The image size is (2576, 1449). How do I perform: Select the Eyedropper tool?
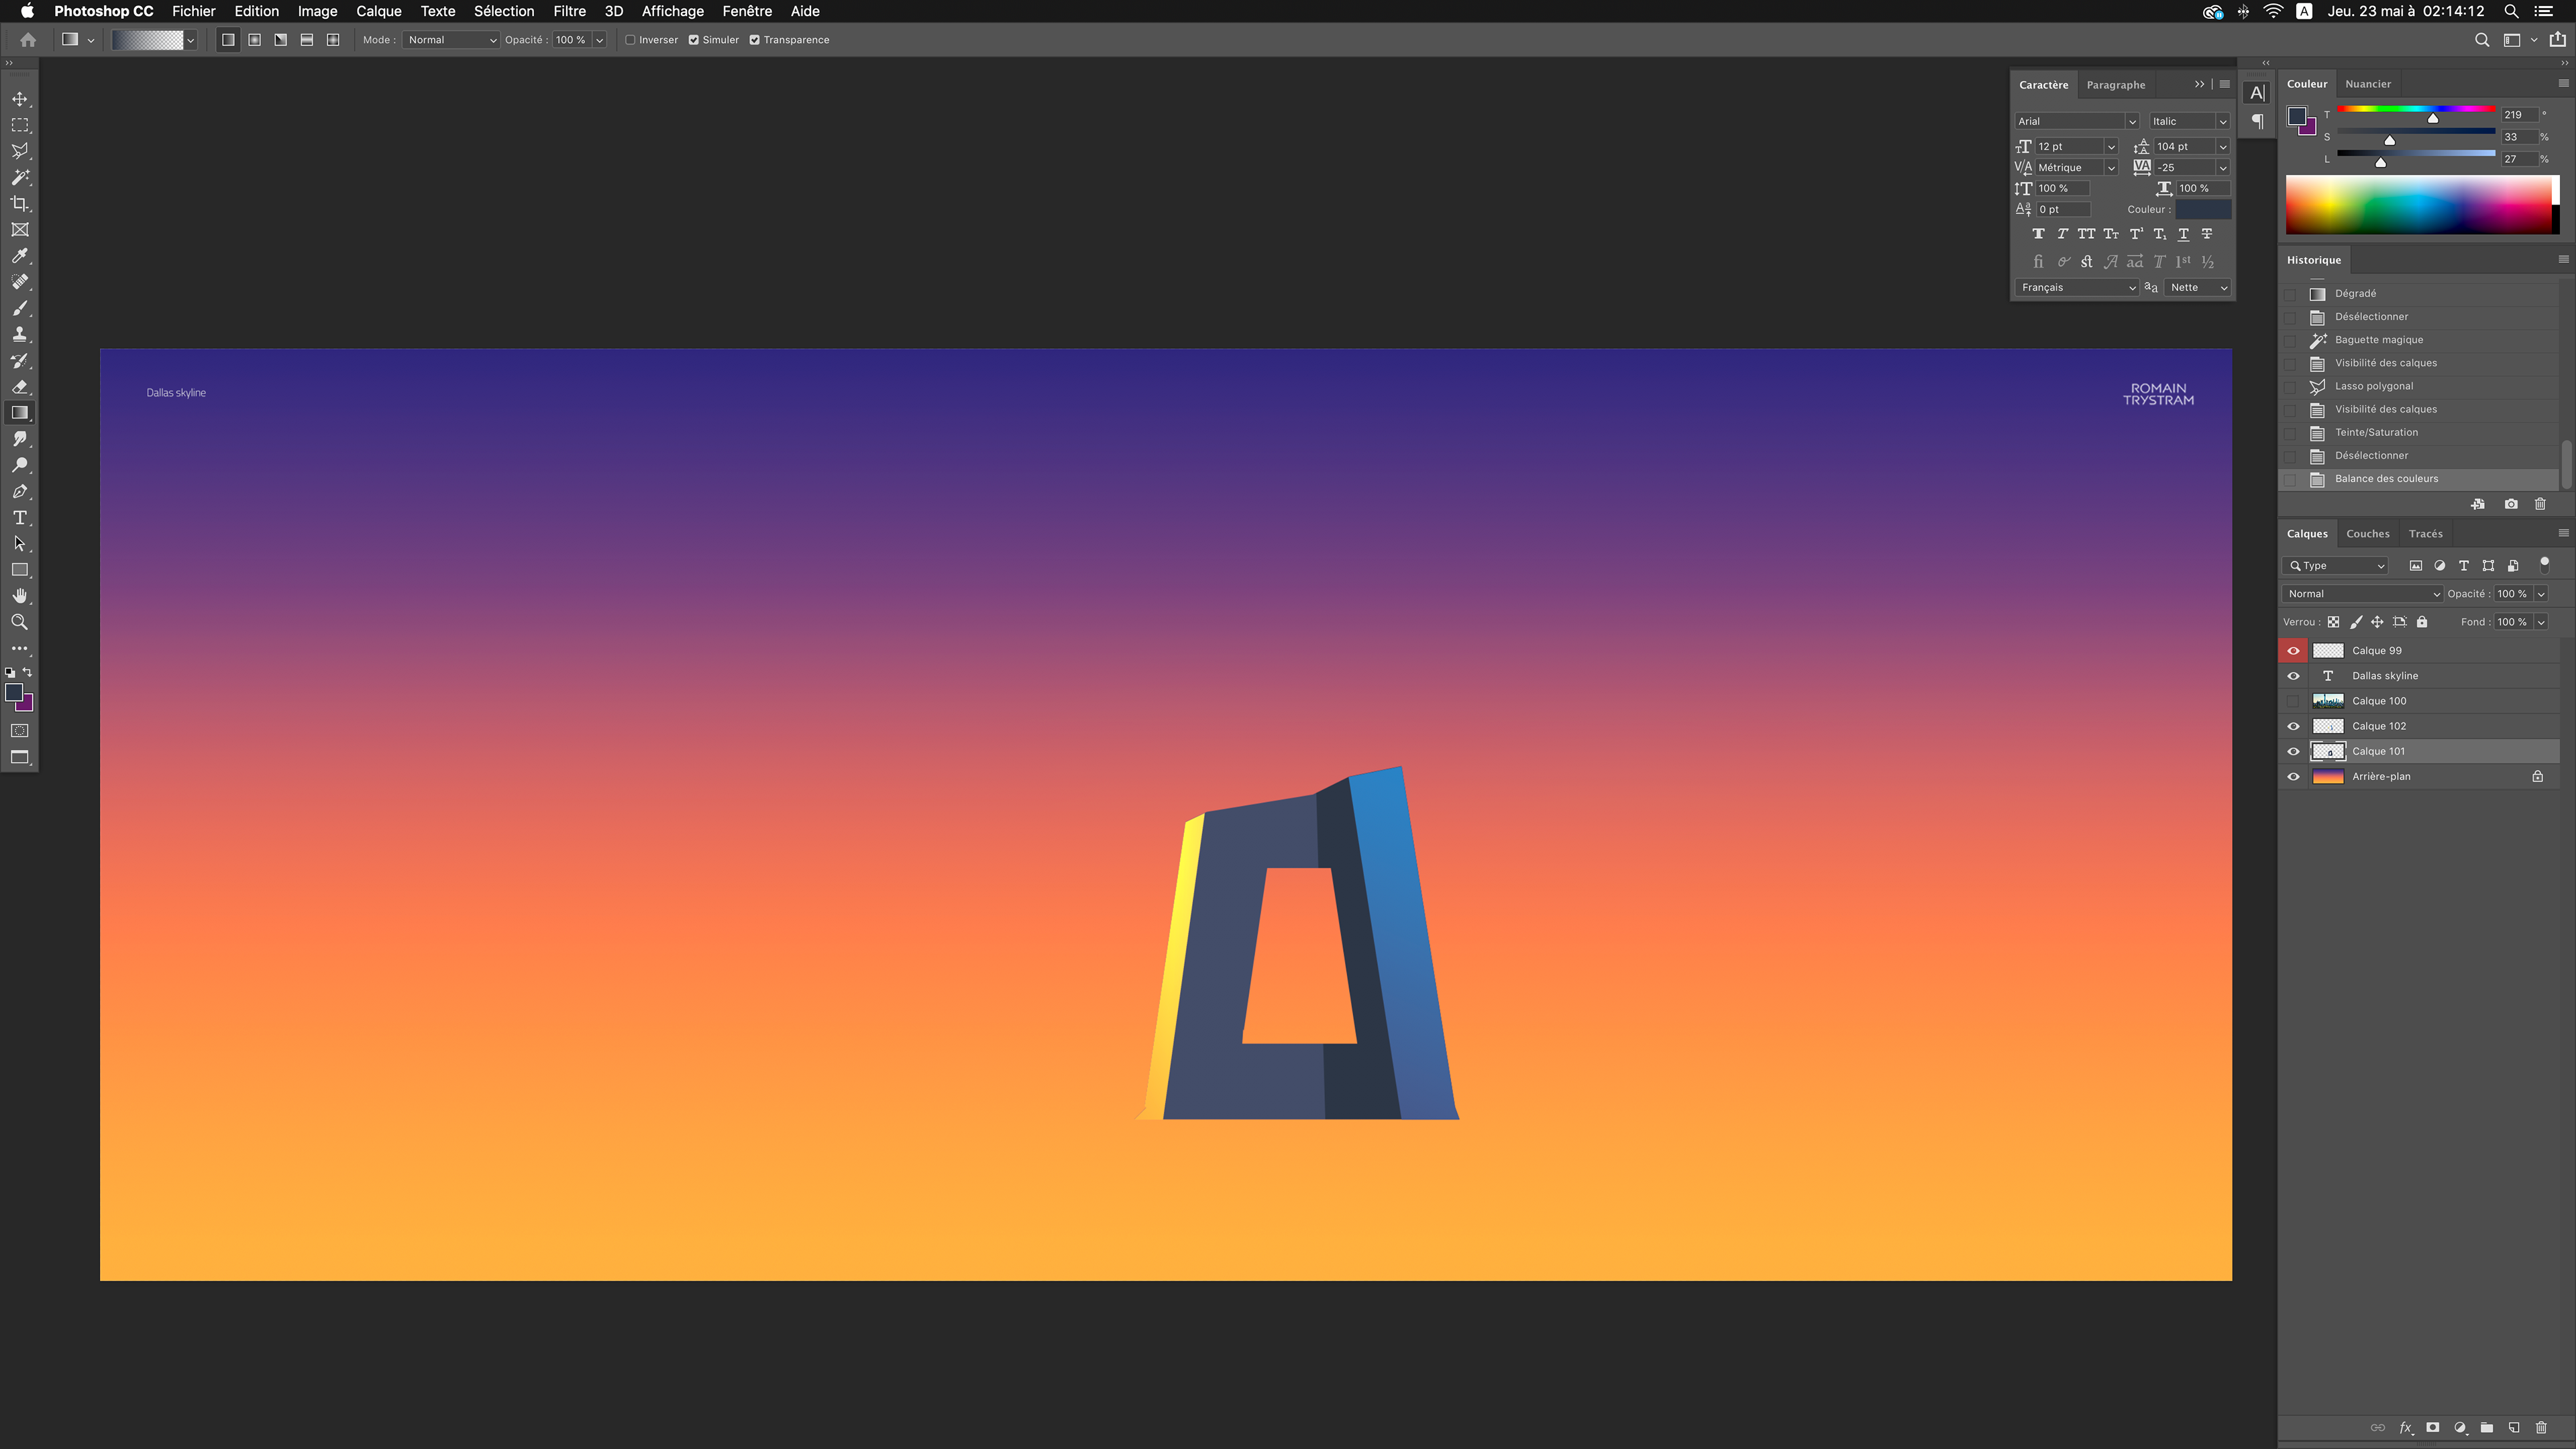click(x=20, y=256)
